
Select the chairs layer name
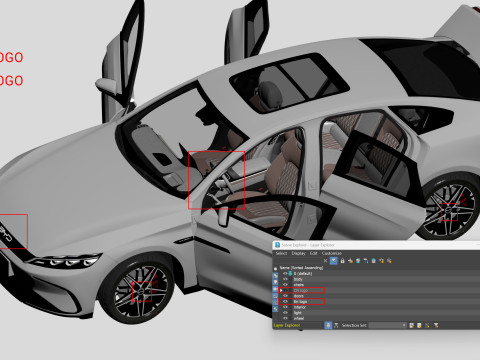tap(299, 285)
